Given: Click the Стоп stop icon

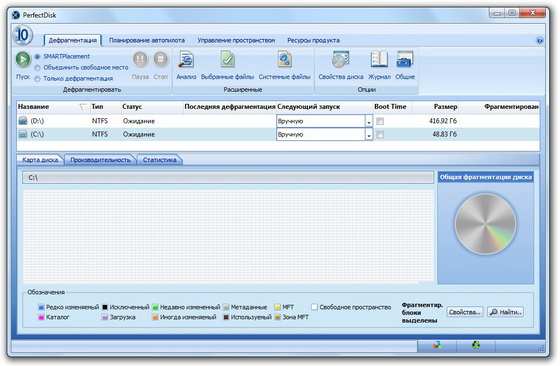Looking at the screenshot, I should coord(161,59).
